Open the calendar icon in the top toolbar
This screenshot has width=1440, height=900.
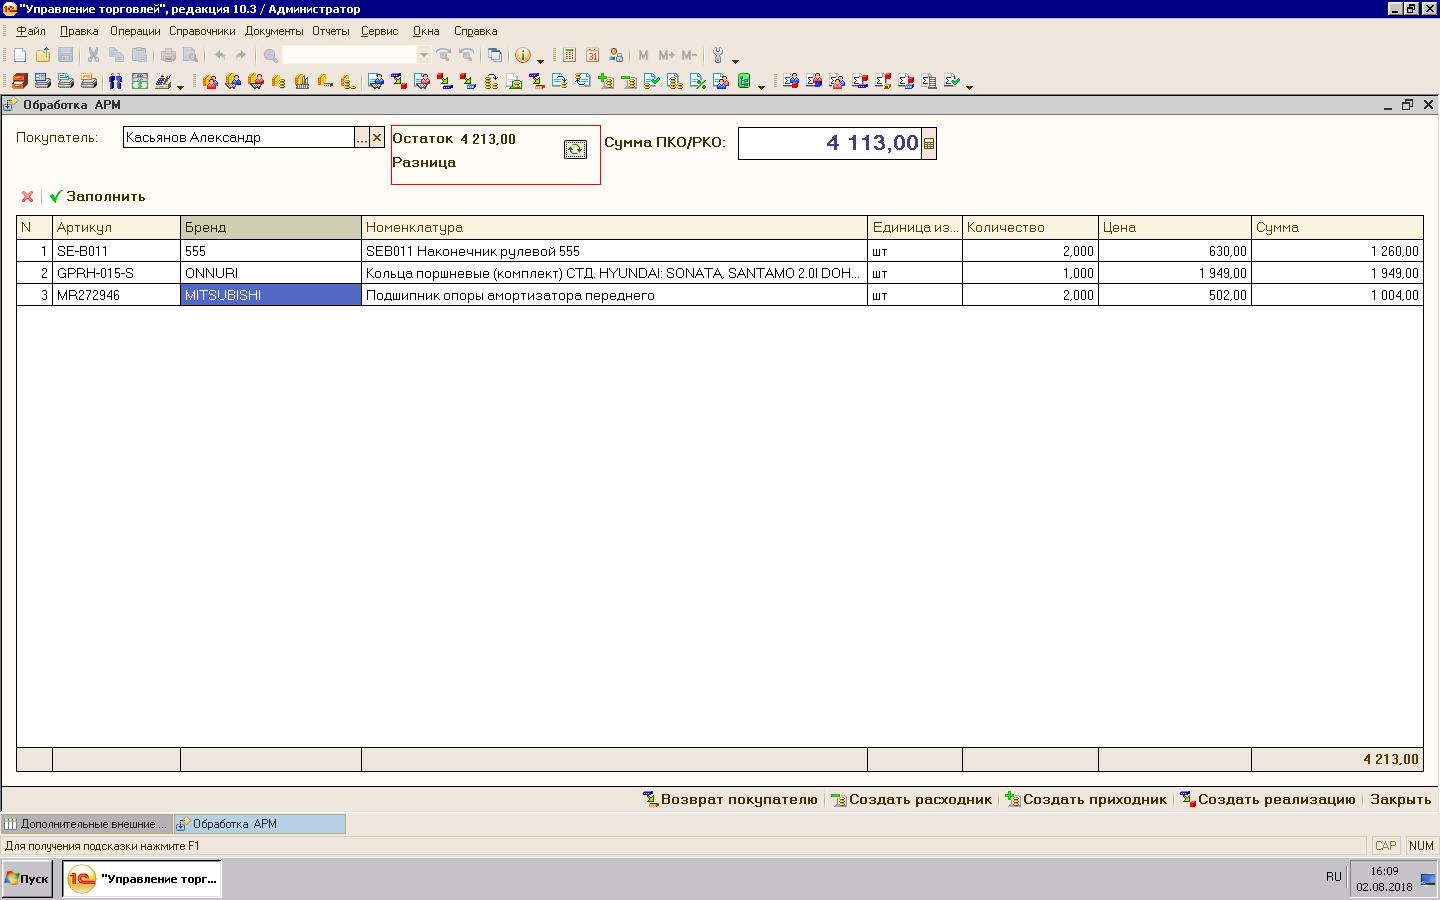click(x=592, y=56)
